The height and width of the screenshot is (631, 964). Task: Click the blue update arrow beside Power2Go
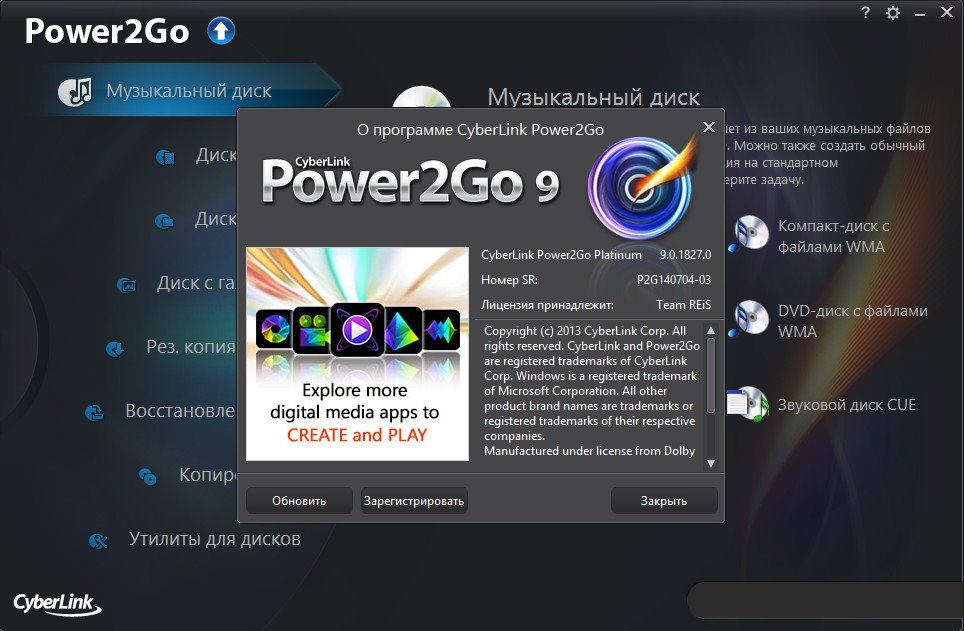pos(221,31)
